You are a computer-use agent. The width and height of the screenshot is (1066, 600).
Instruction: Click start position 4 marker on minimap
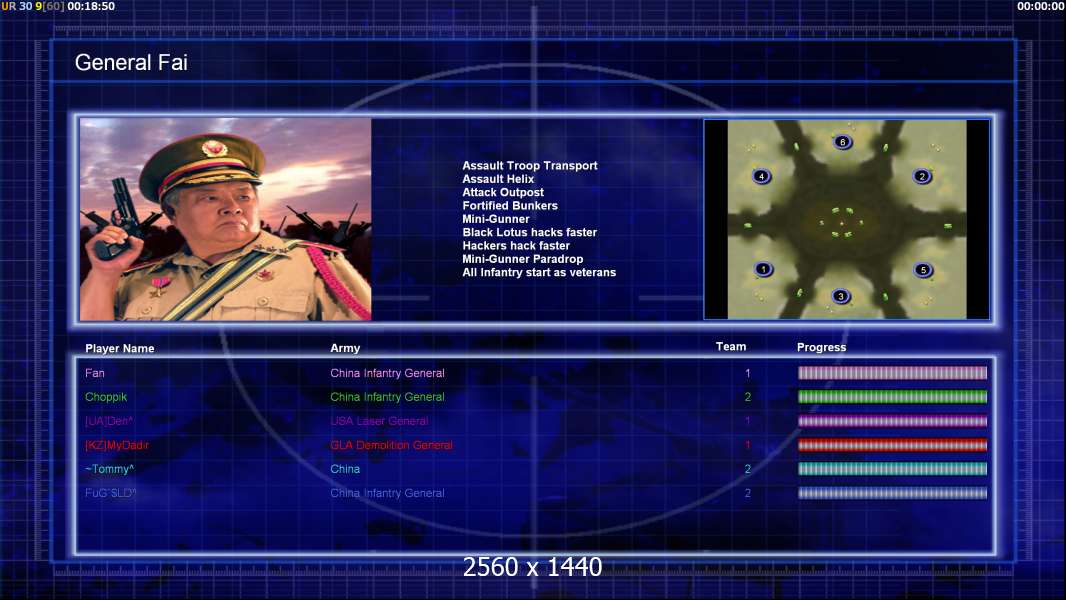(761, 176)
